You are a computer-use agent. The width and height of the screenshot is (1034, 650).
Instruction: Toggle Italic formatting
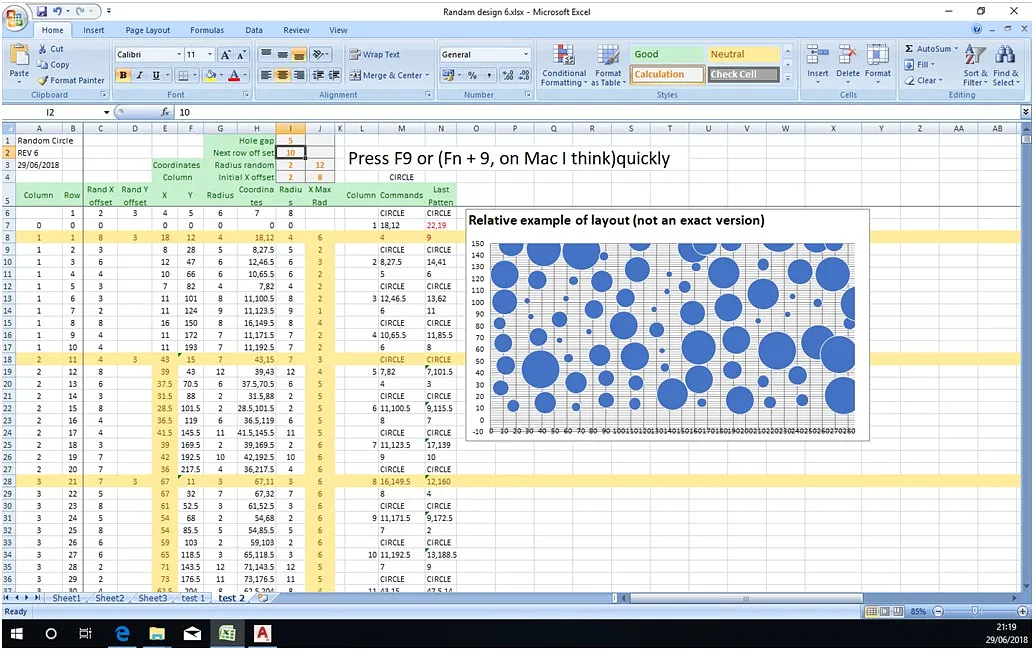(140, 75)
